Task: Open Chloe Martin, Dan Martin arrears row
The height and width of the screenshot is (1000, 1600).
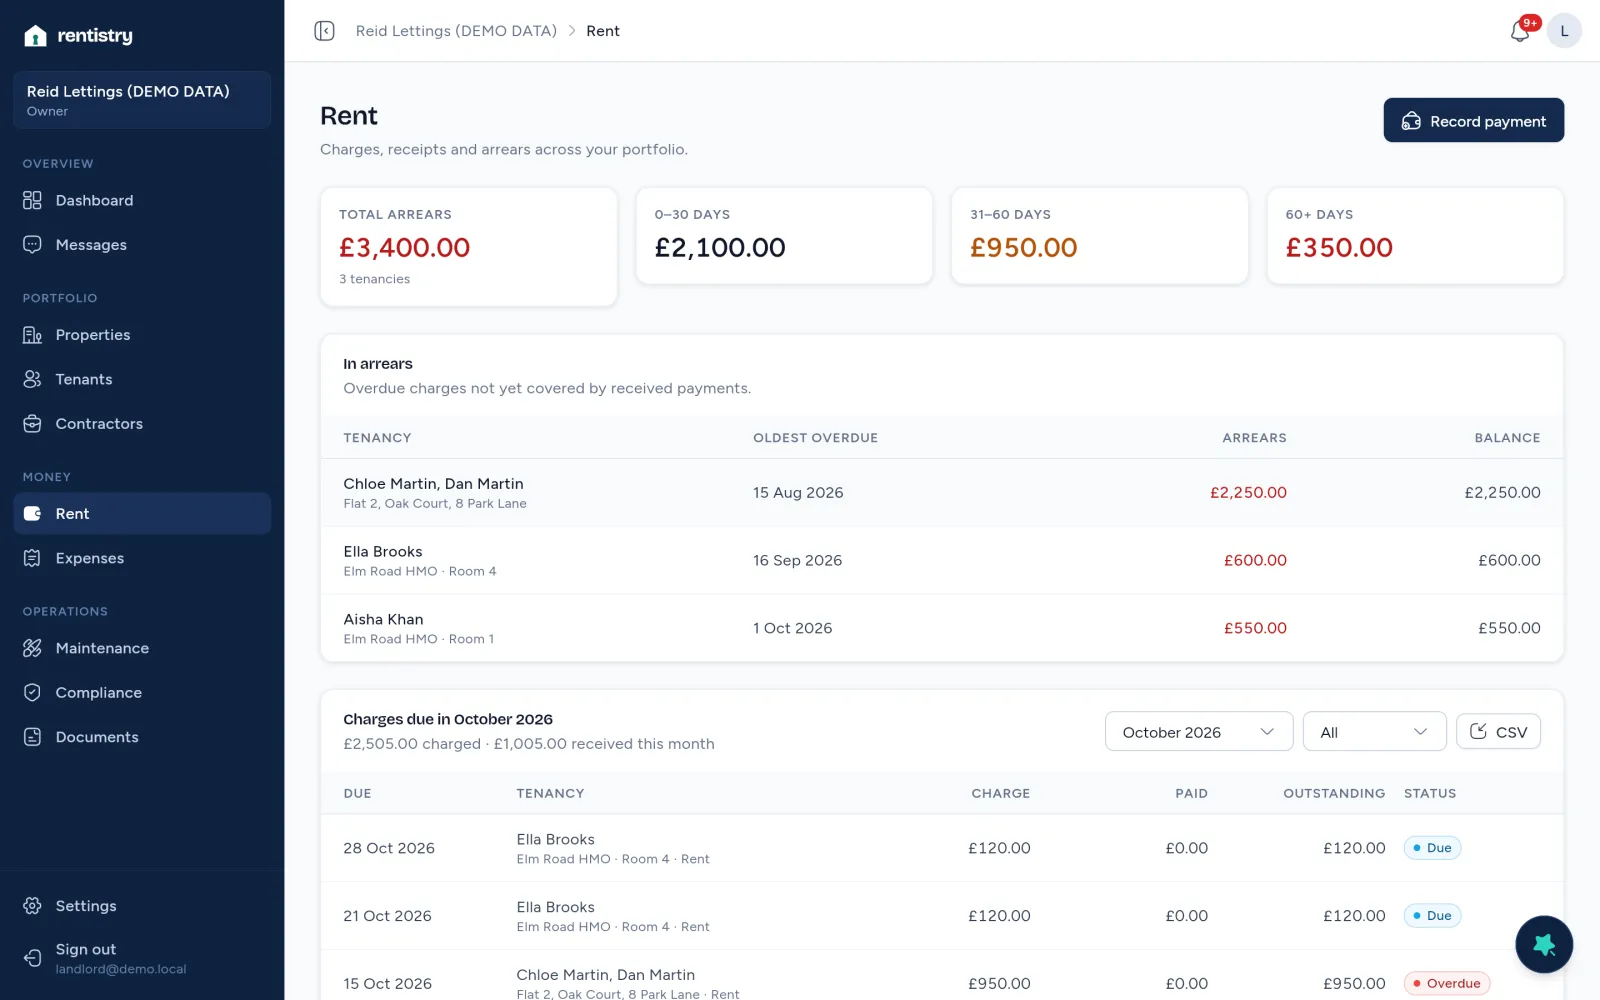Action: click(x=941, y=493)
